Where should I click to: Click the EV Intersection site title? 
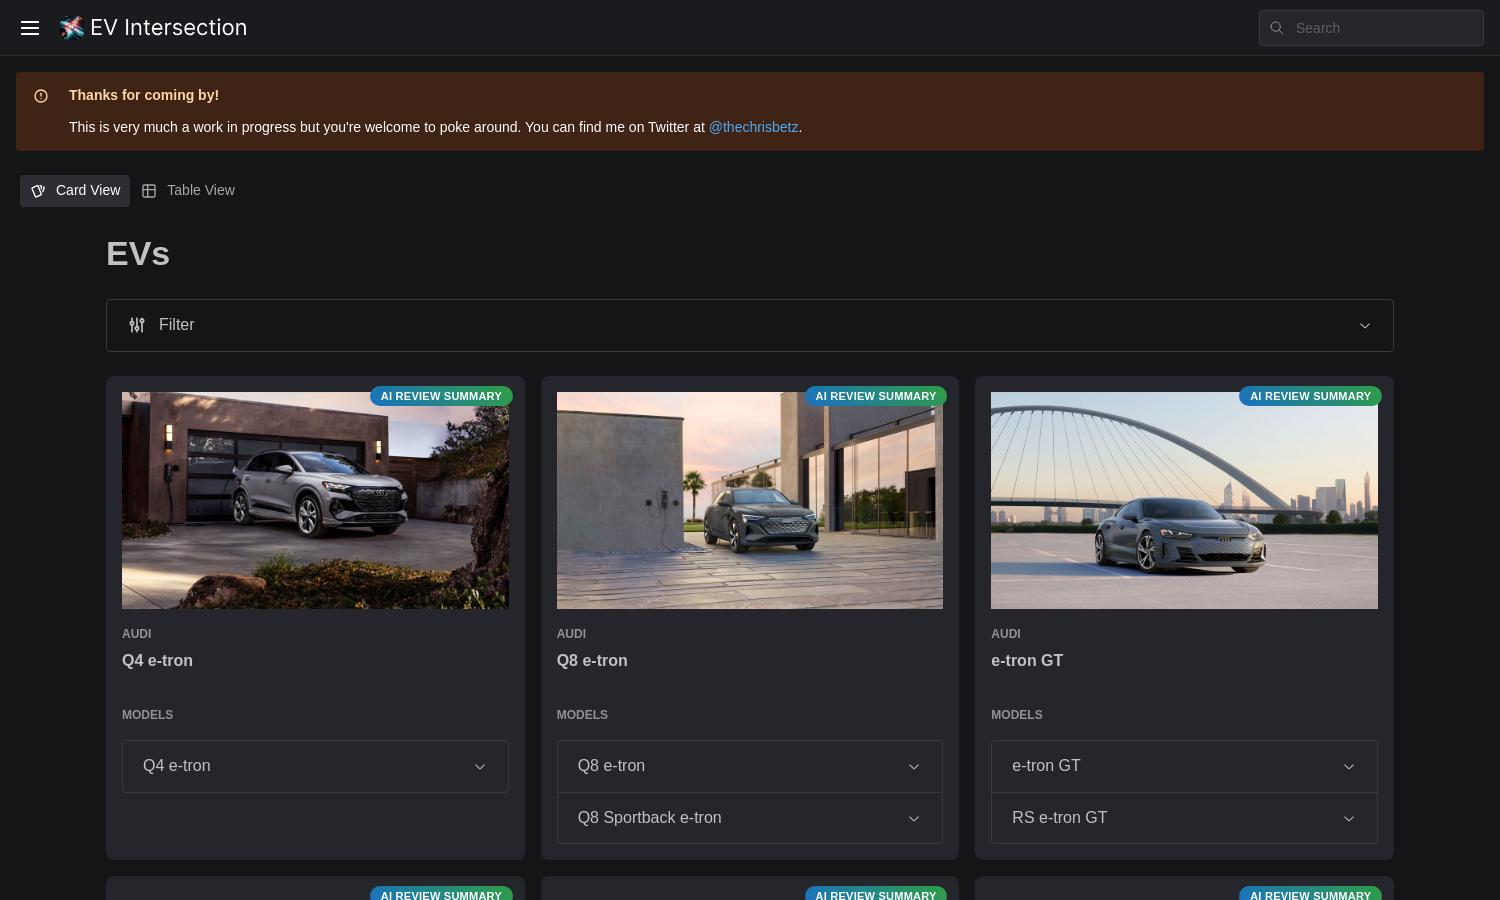click(168, 28)
